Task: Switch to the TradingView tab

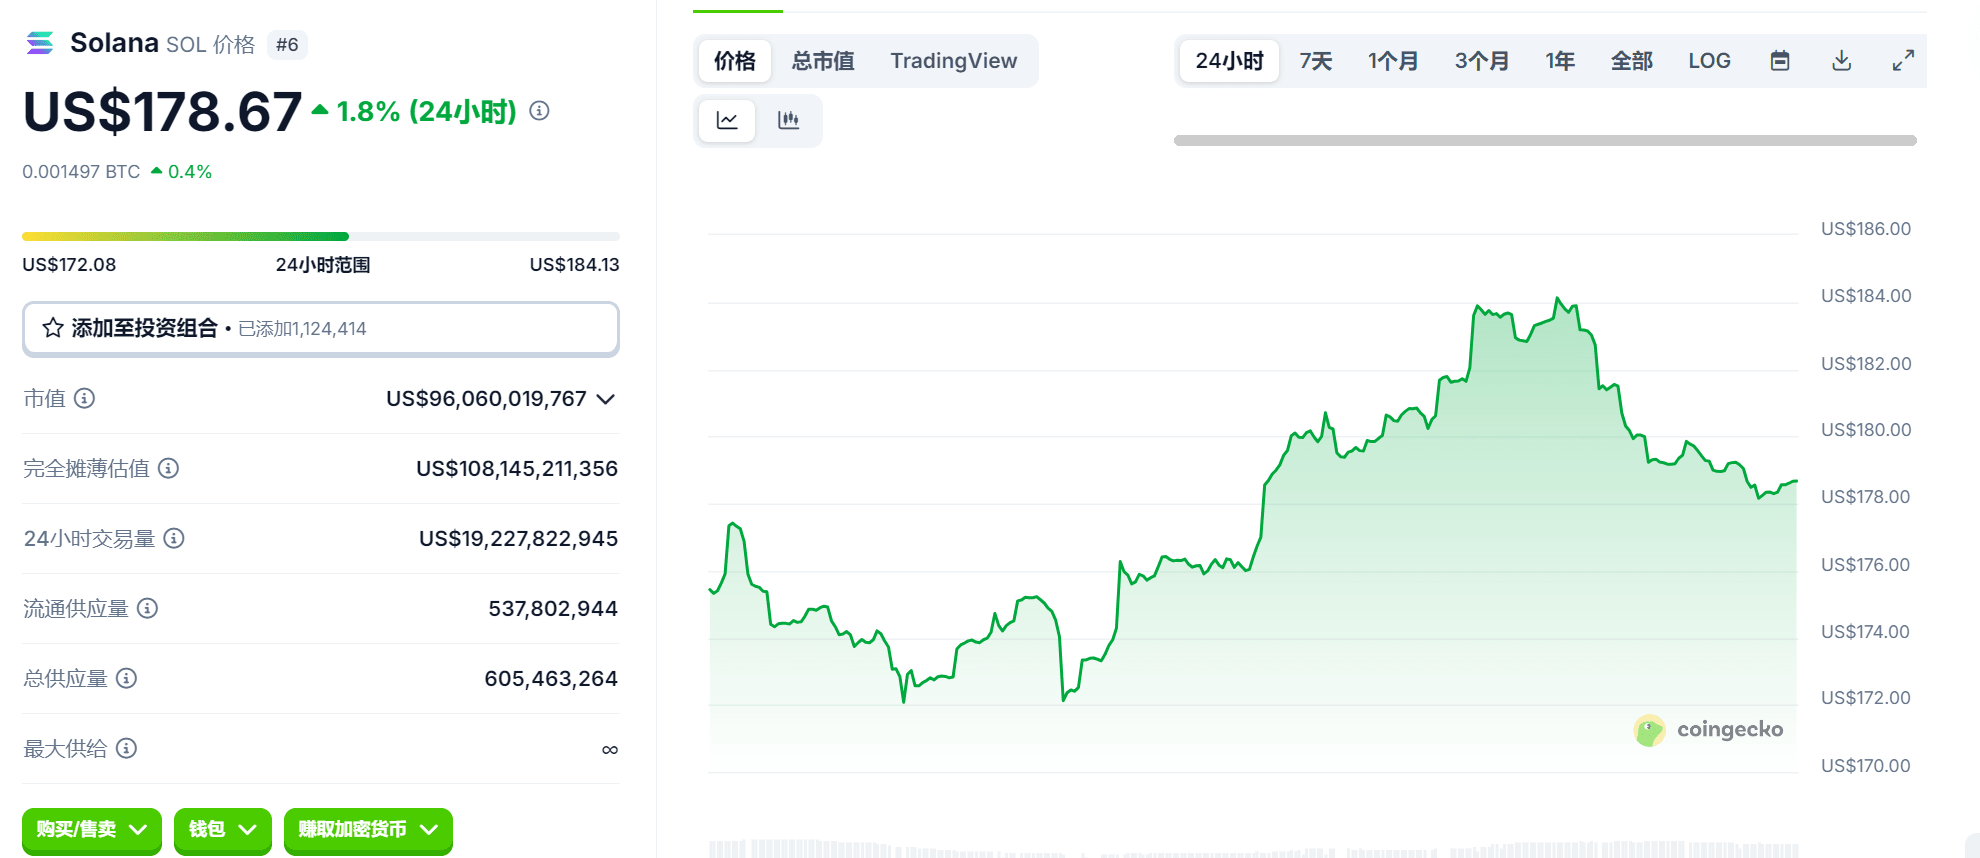Action: [953, 61]
